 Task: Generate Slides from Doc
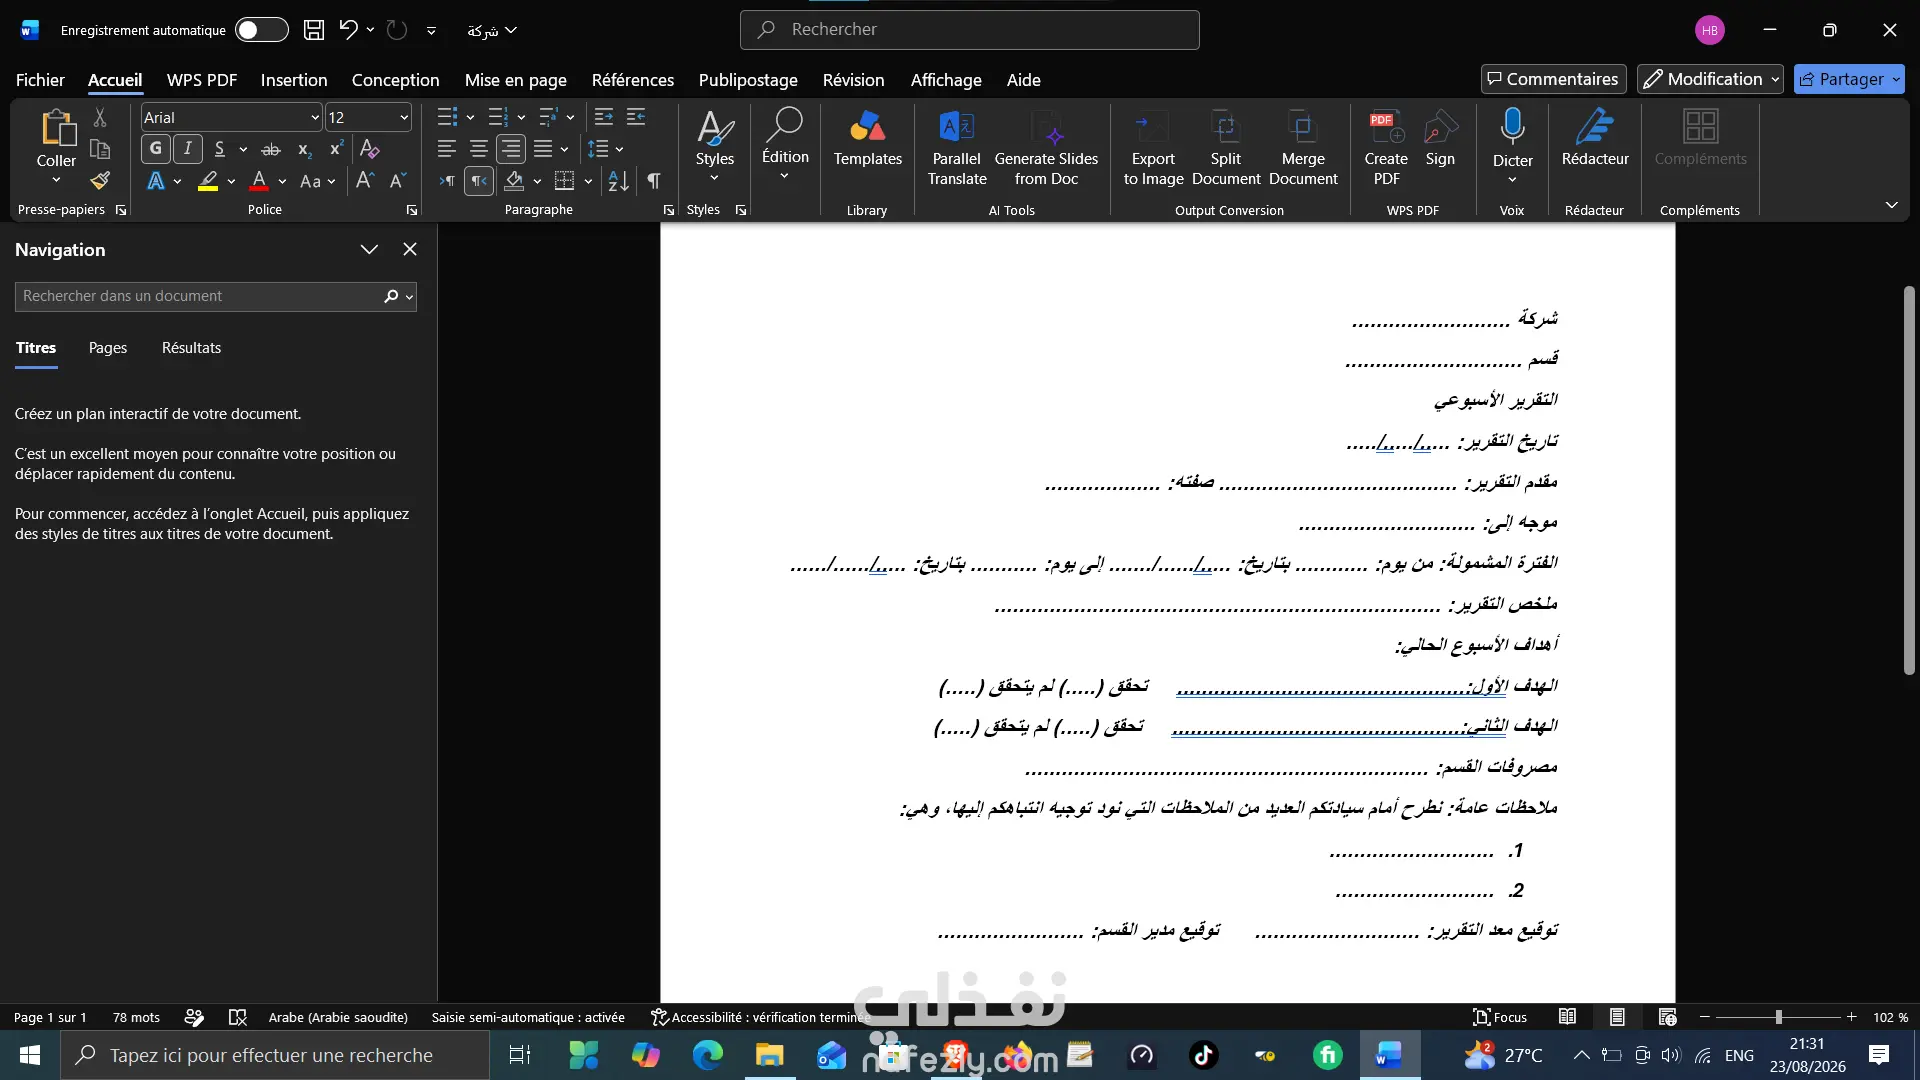tap(1046, 148)
